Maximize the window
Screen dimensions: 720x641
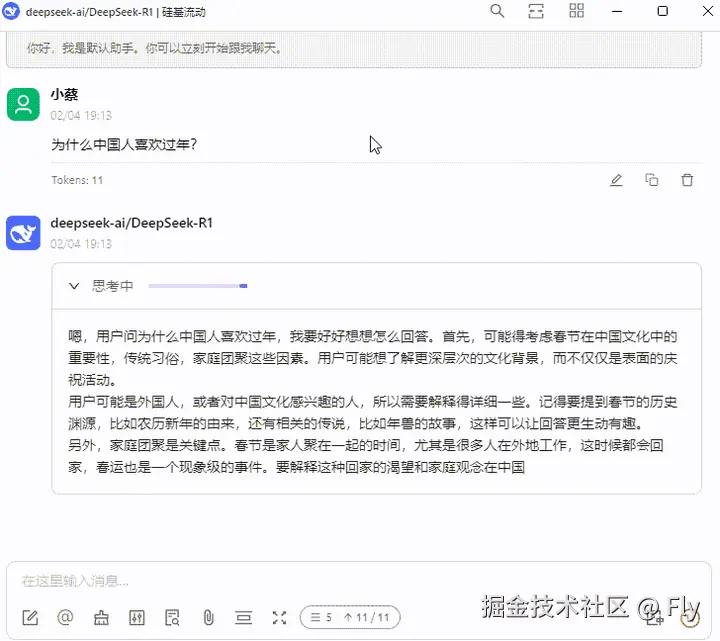tap(662, 11)
